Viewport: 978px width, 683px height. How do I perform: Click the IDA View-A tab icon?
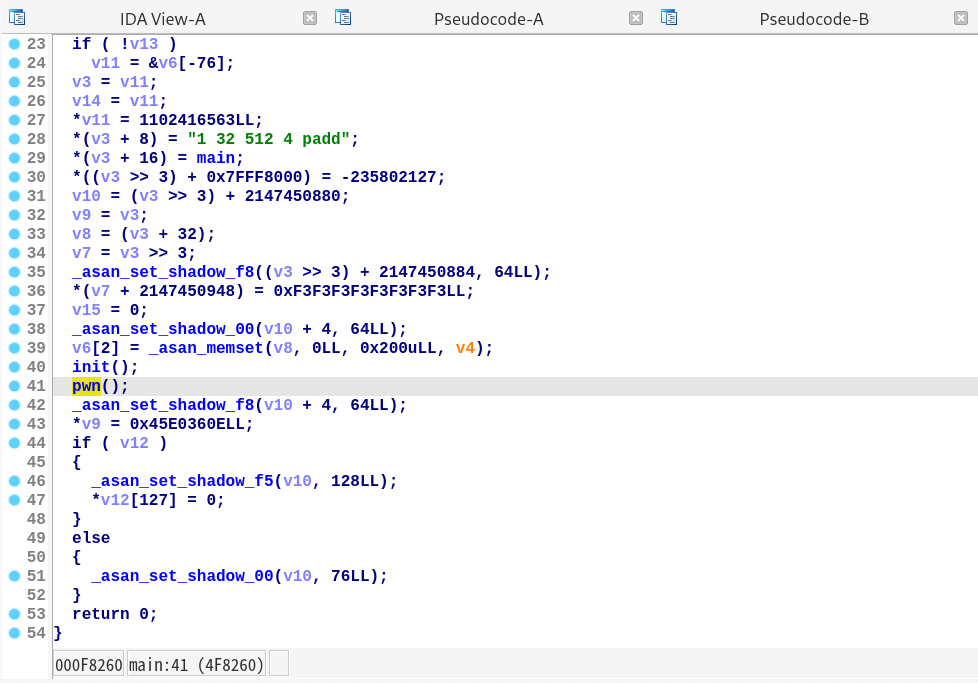click(16, 17)
